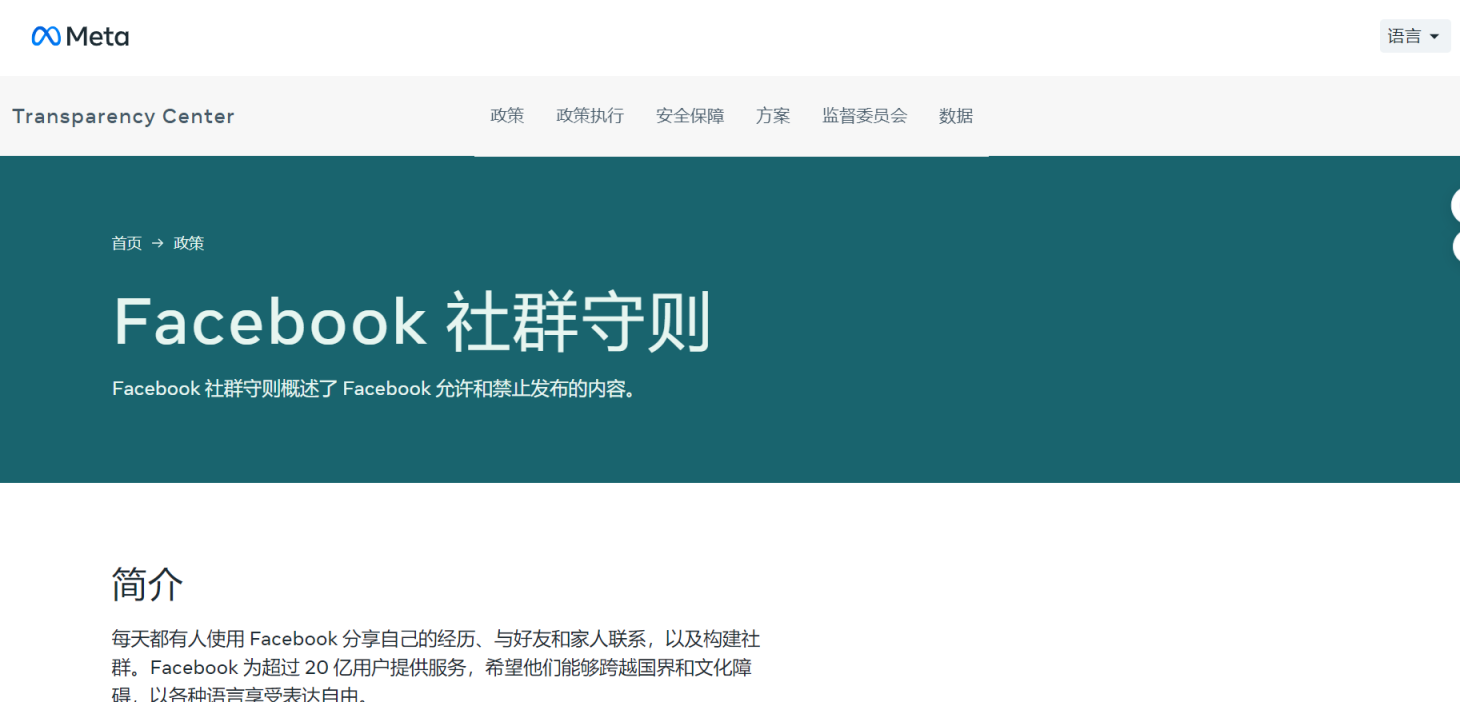Click the Facebook 社群守则 page heading
Image resolution: width=1460 pixels, height=702 pixels.
pyautogui.click(x=411, y=320)
